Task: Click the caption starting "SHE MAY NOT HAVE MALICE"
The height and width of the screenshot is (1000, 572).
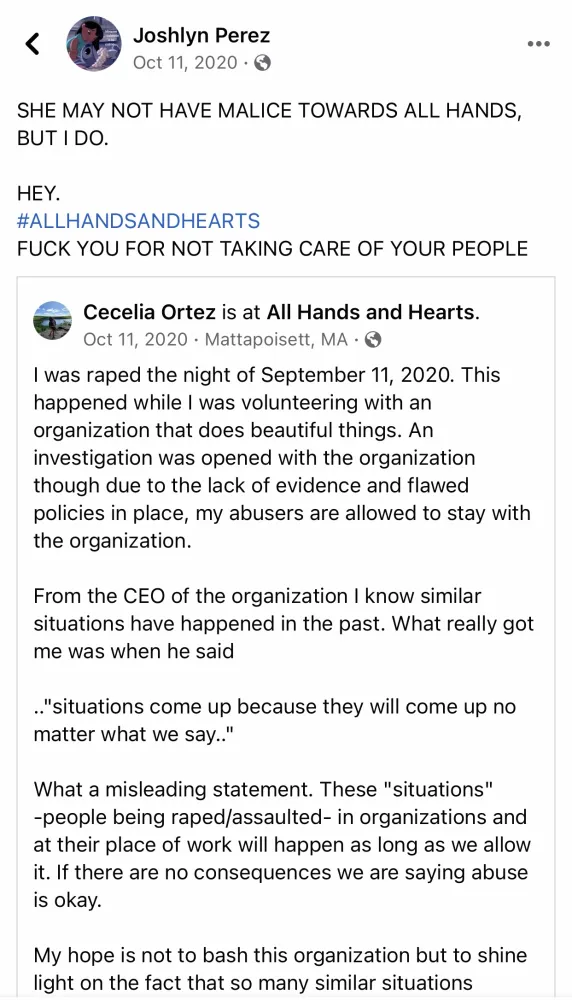Action: click(270, 124)
